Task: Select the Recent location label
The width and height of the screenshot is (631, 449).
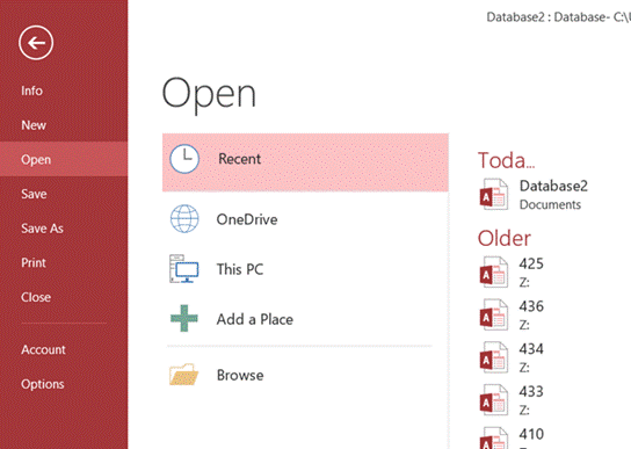Action: 239,159
